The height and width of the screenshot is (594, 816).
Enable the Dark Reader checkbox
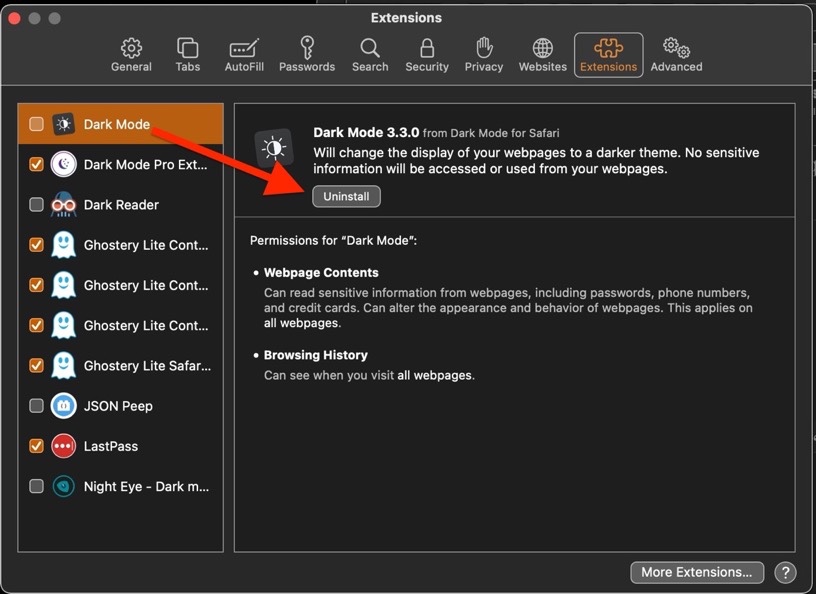tap(36, 205)
